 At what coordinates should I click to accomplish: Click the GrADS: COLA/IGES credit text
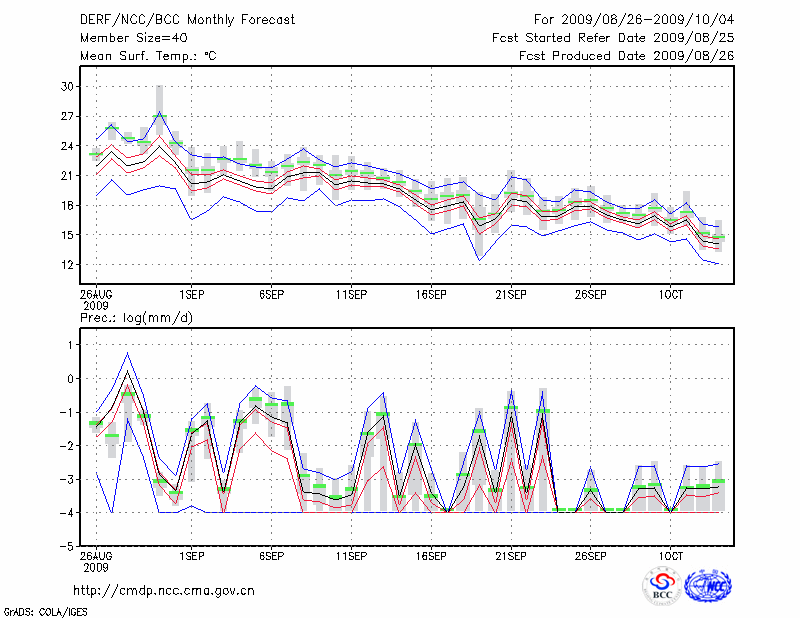point(44,610)
